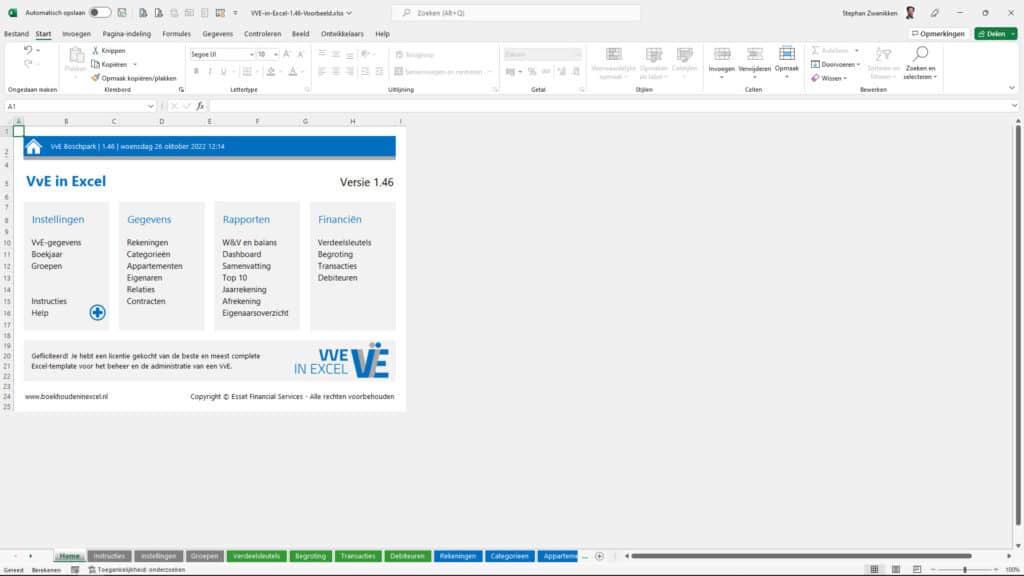Open Zoeken en selecteren with the magnifier icon
This screenshot has width=1024, height=576.
(920, 52)
